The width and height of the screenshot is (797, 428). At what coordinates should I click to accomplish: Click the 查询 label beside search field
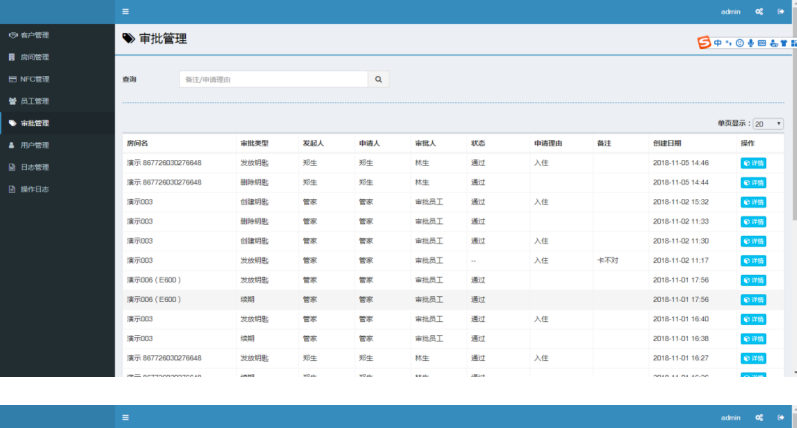coord(129,79)
